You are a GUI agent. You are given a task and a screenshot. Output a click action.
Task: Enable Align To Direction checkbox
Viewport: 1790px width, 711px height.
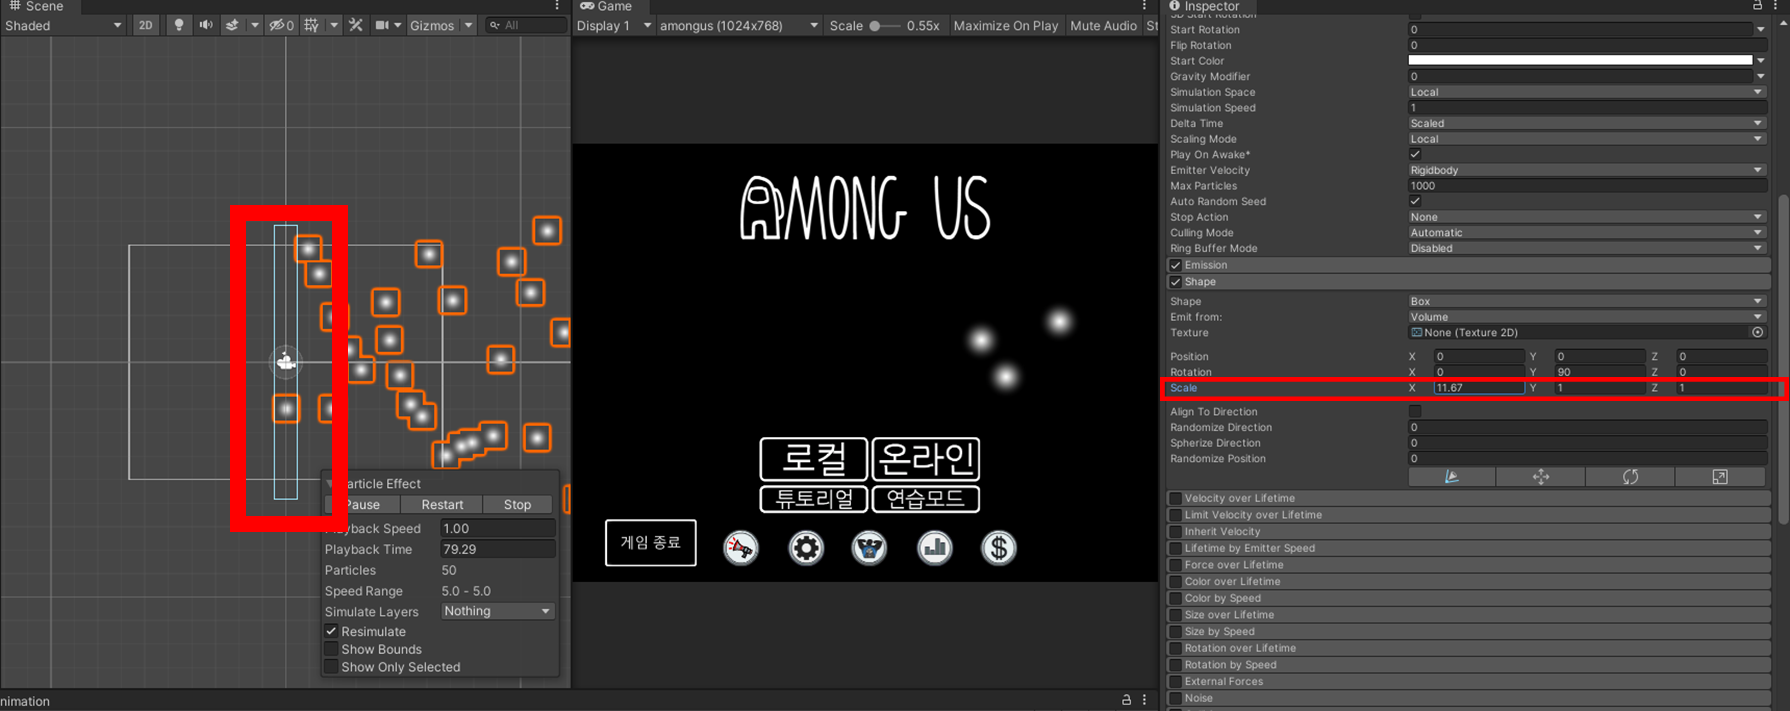(1415, 412)
